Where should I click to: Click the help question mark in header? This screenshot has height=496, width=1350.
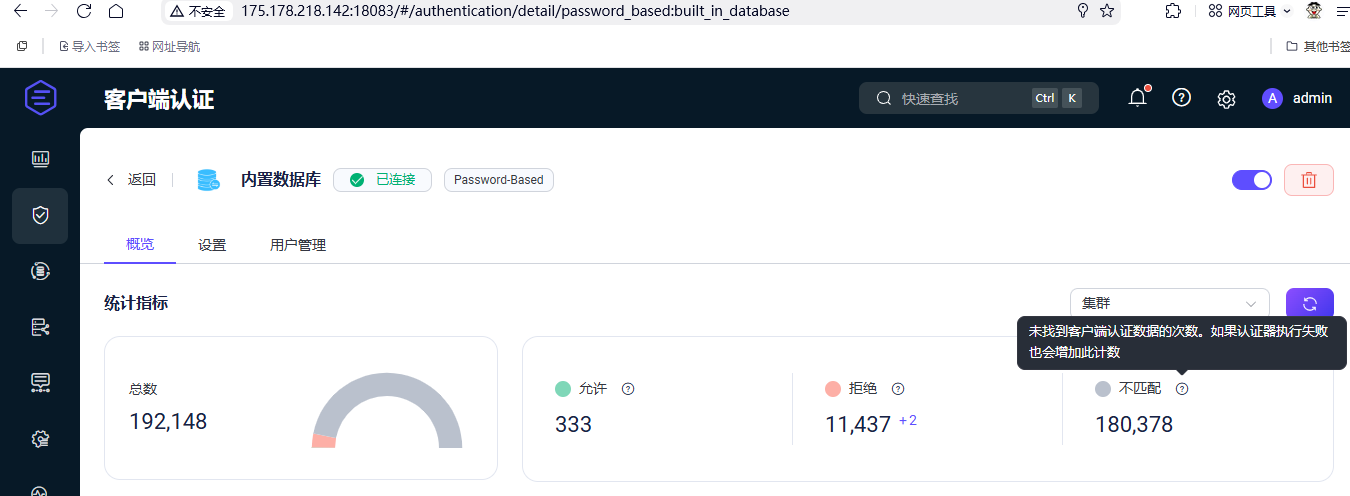tap(1181, 98)
